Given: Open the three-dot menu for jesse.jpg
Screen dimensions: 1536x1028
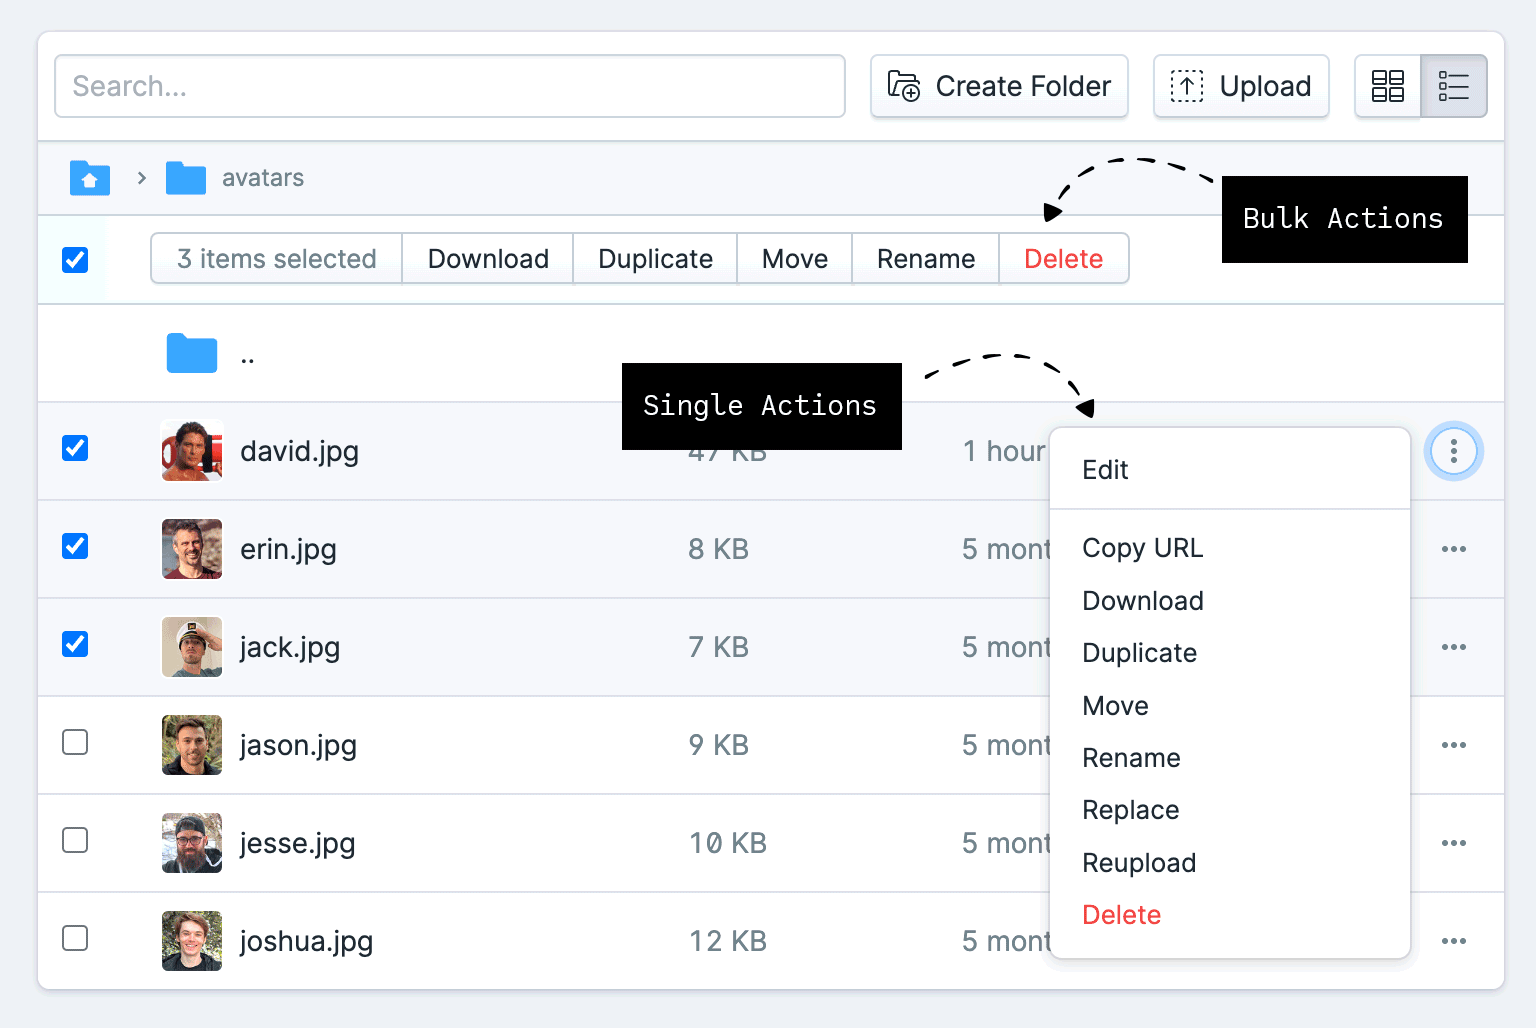Looking at the screenshot, I should pos(1453,843).
